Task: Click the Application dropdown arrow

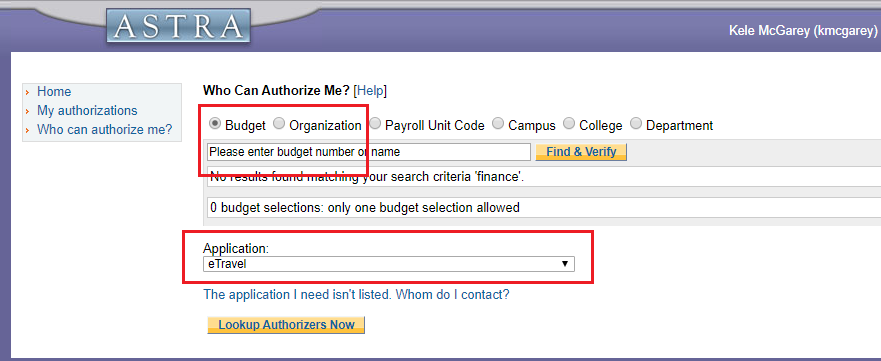Action: click(565, 264)
